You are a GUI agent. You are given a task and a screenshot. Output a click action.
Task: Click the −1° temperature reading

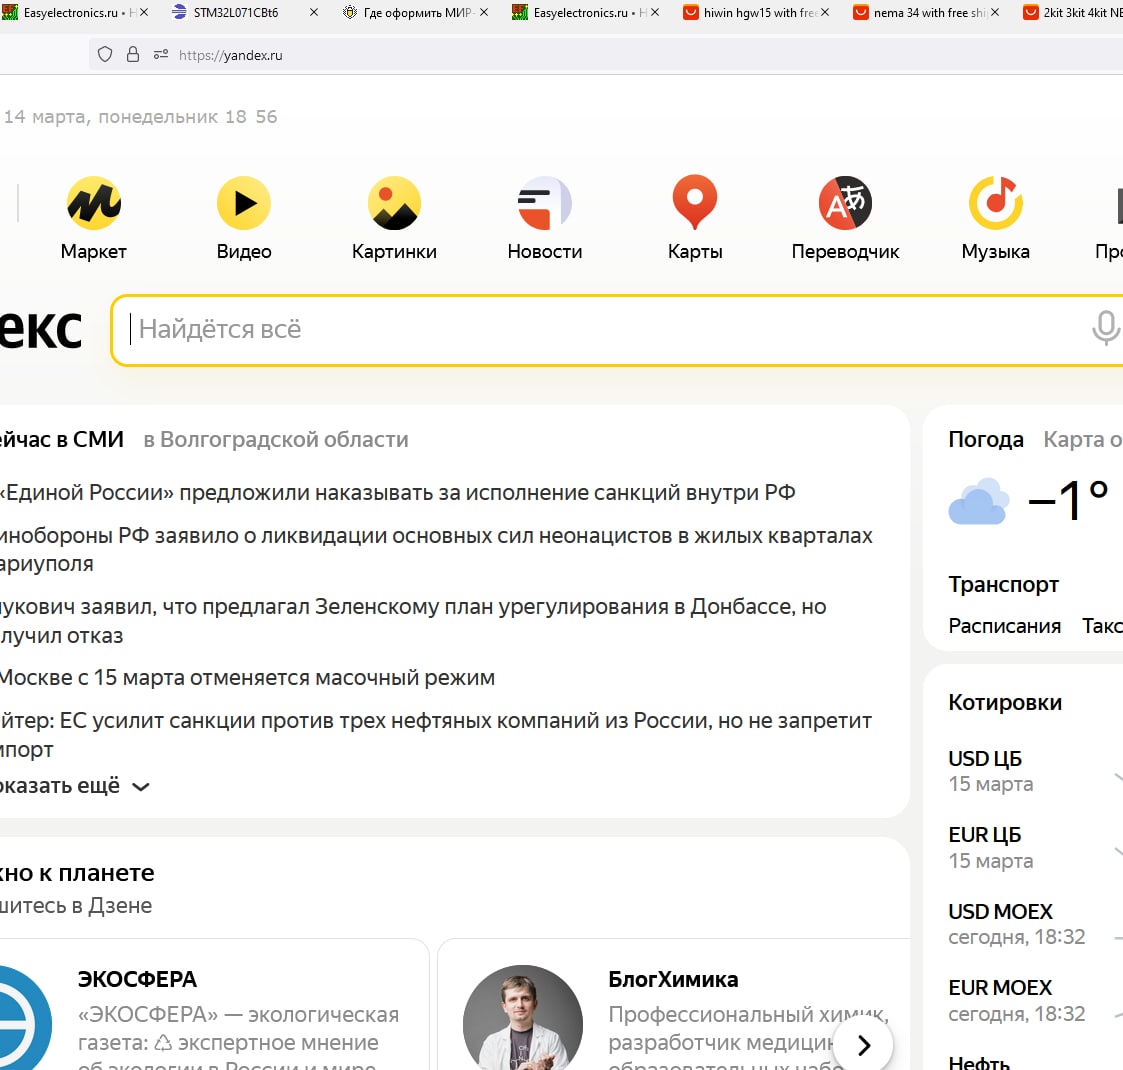[x=1068, y=500]
